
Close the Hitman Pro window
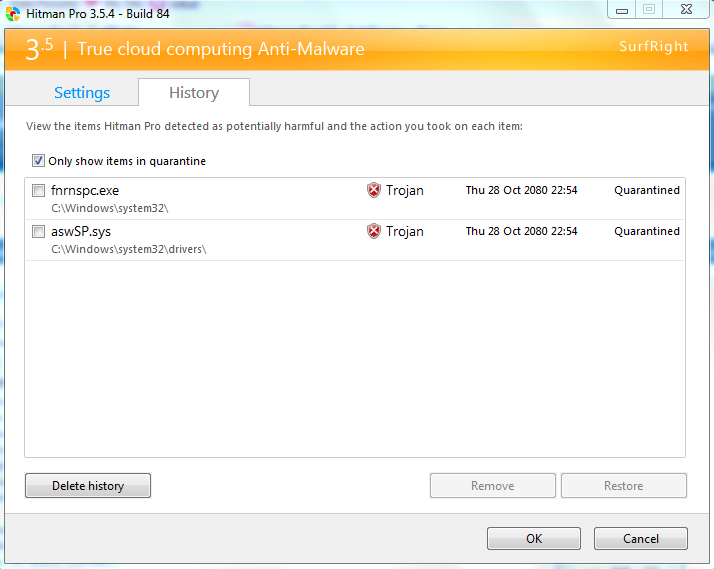tap(686, 10)
